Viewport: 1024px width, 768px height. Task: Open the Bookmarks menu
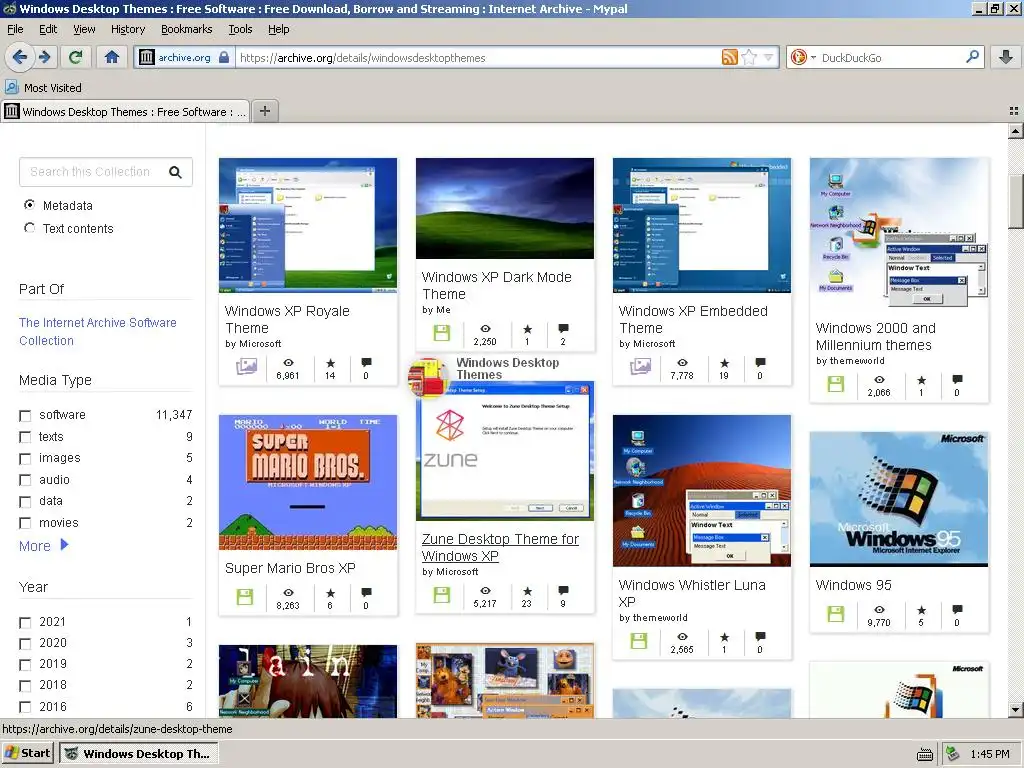[187, 29]
